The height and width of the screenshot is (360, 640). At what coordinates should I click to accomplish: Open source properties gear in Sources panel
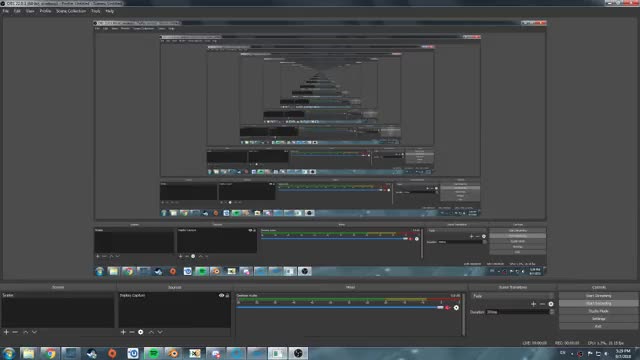tap(141, 332)
